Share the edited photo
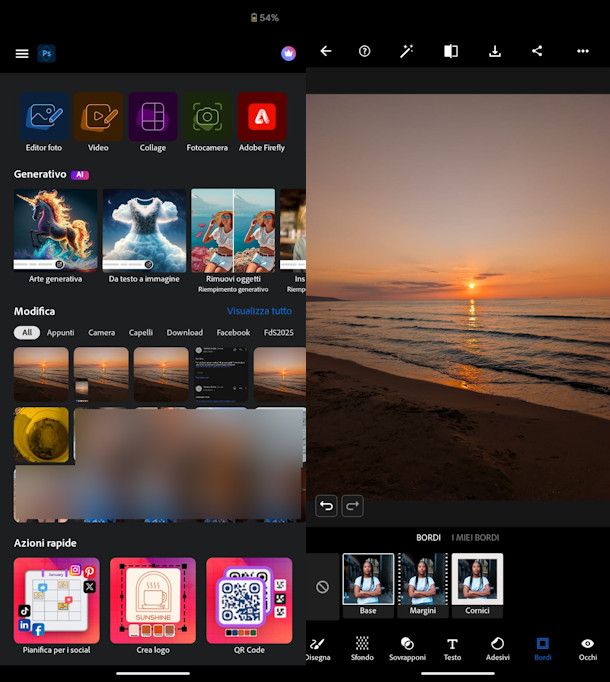 [537, 51]
